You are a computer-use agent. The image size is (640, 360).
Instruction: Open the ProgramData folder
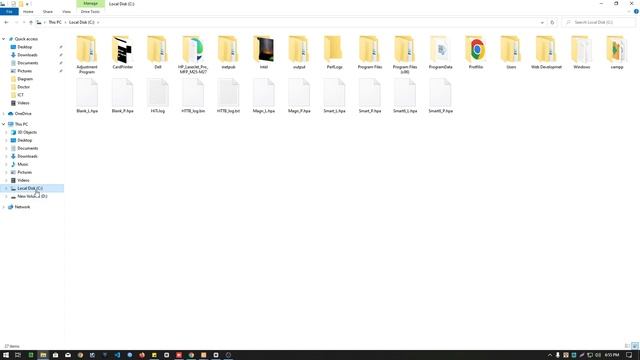440,52
